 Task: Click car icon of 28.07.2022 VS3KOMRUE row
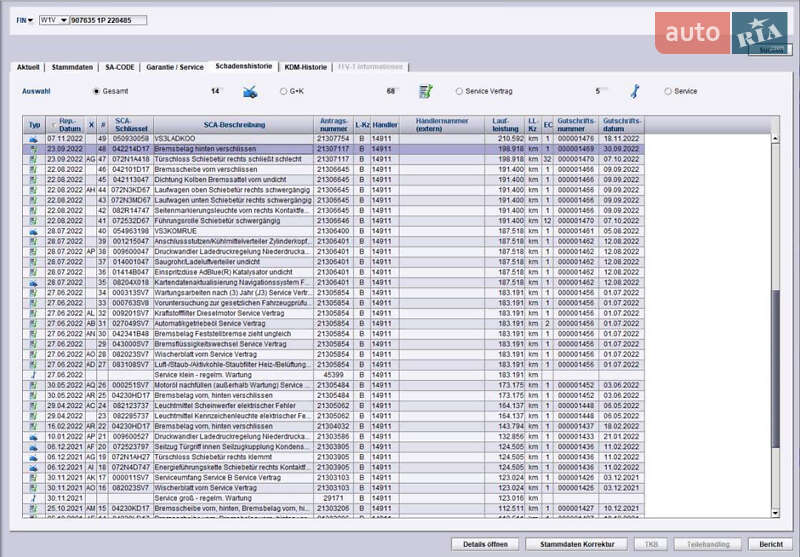[x=34, y=230]
